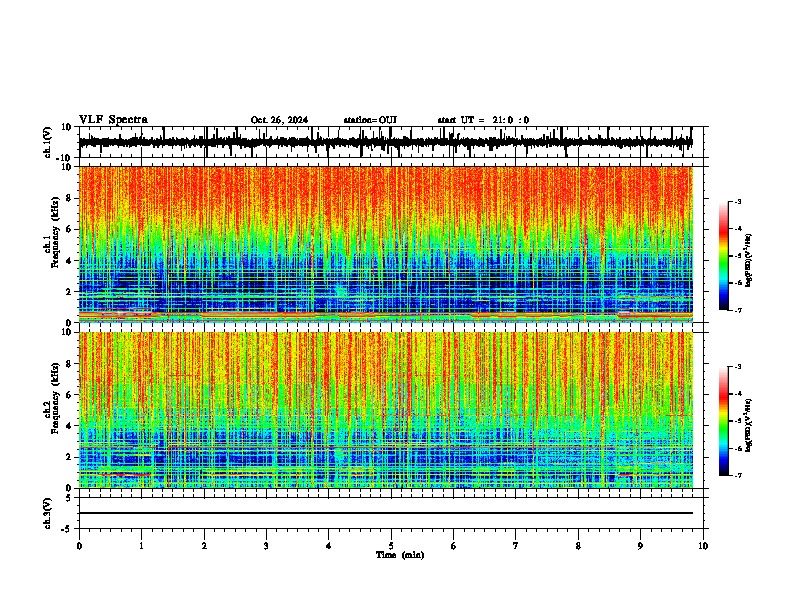This screenshot has width=792, height=612.
Task: Click tick label "6" on the Time axis
Action: pos(454,546)
